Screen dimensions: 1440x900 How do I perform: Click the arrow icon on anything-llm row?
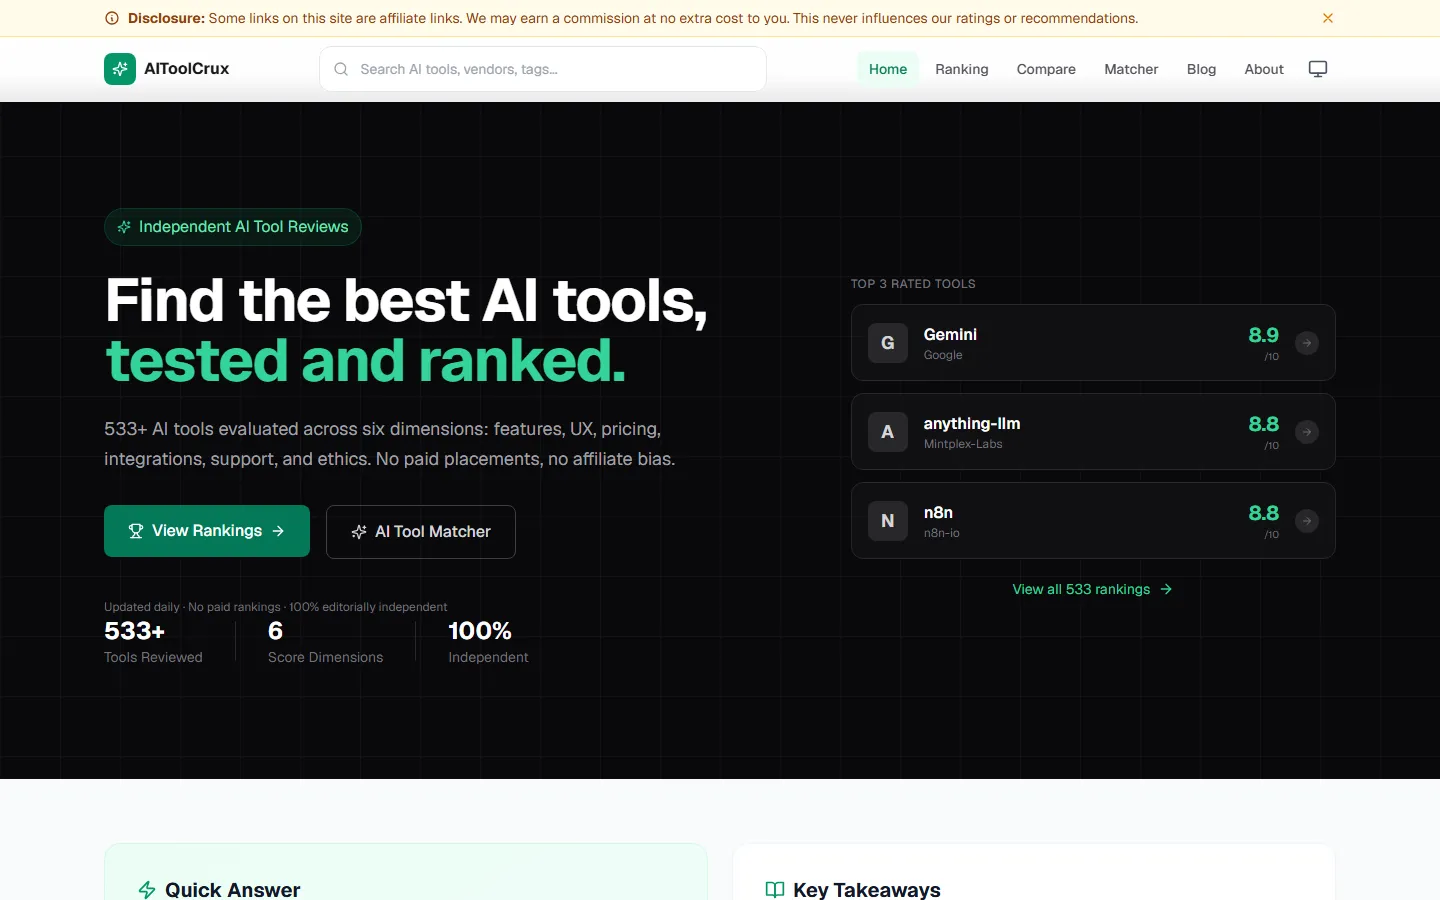pos(1307,432)
